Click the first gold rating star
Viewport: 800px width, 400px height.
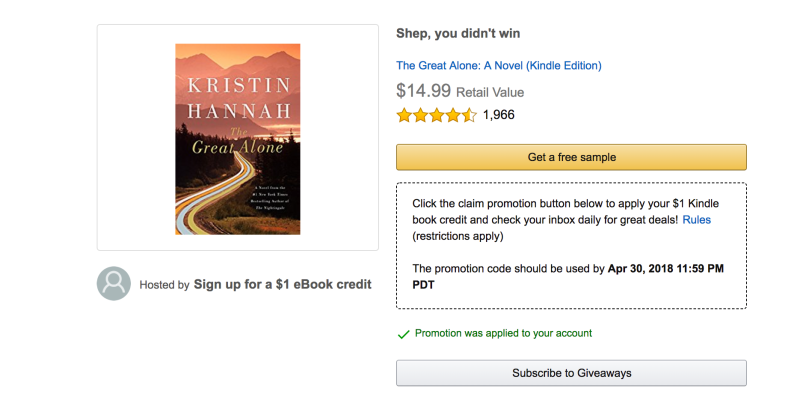point(404,115)
